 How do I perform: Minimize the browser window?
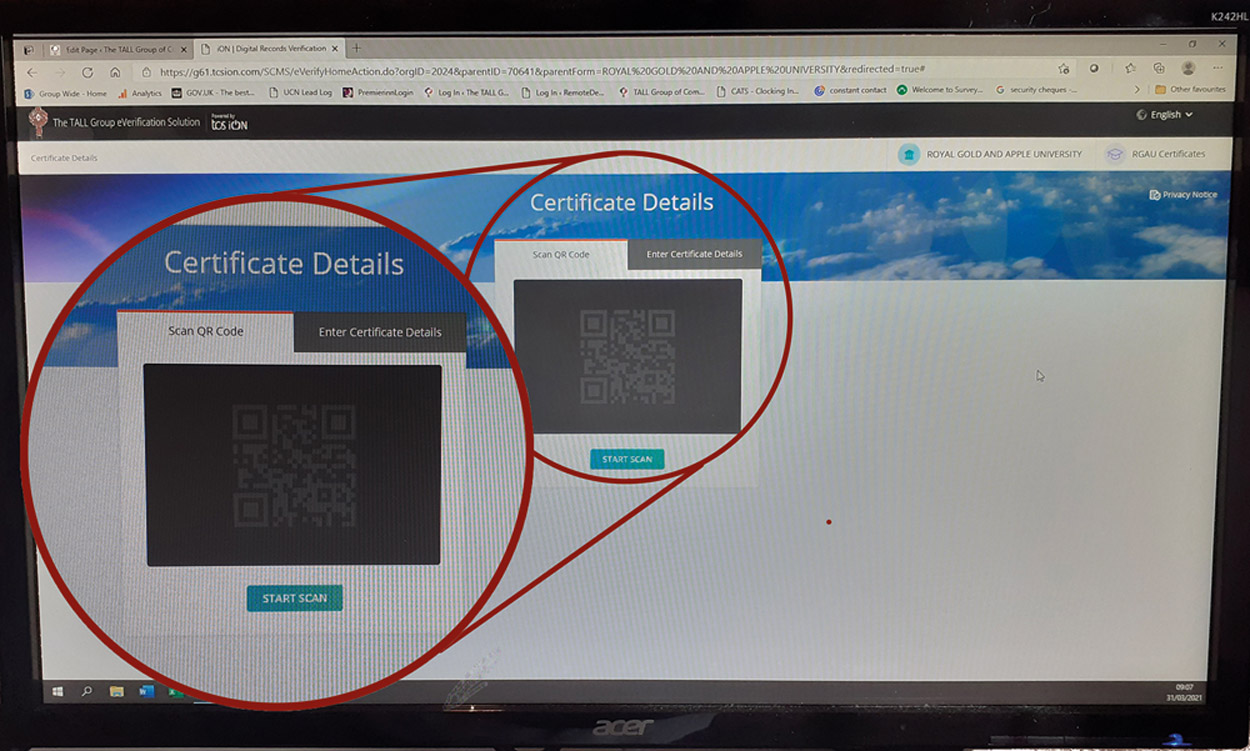pyautogui.click(x=1161, y=44)
